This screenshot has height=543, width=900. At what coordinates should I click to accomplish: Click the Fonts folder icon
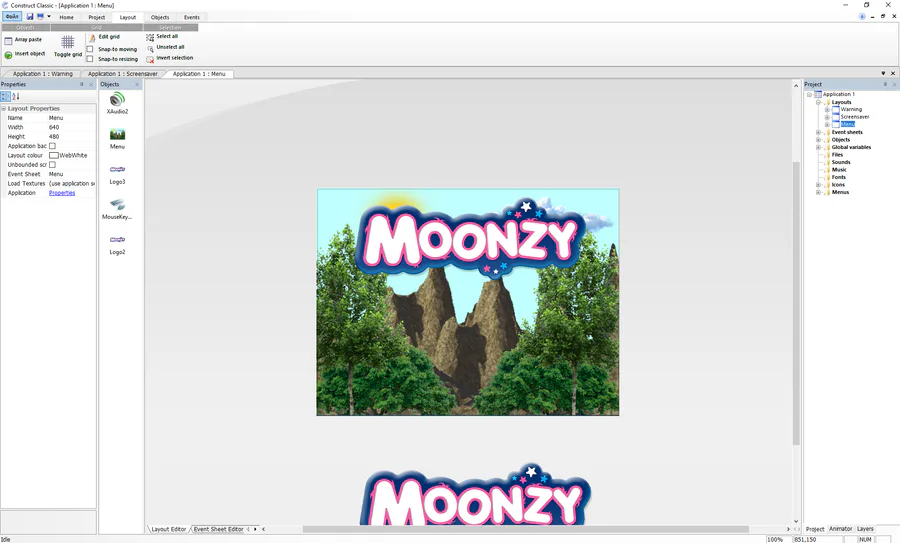tap(828, 177)
